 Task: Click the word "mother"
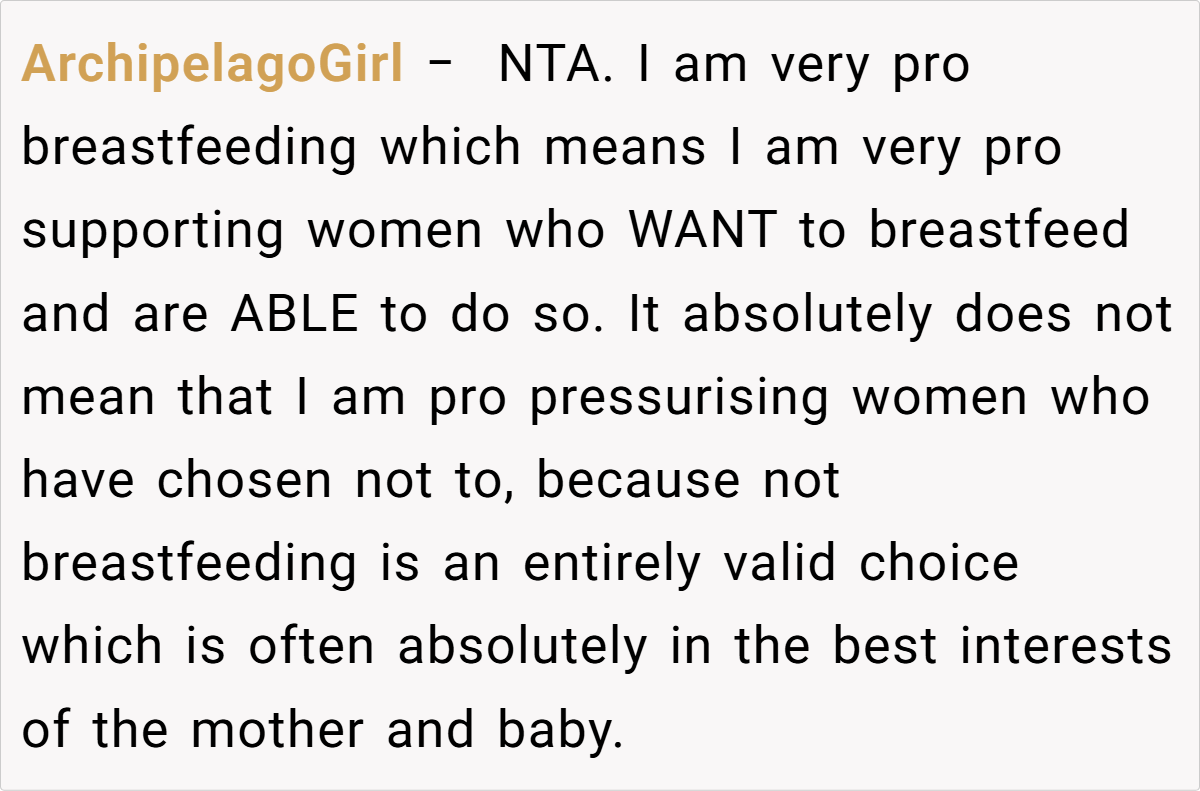tap(278, 729)
